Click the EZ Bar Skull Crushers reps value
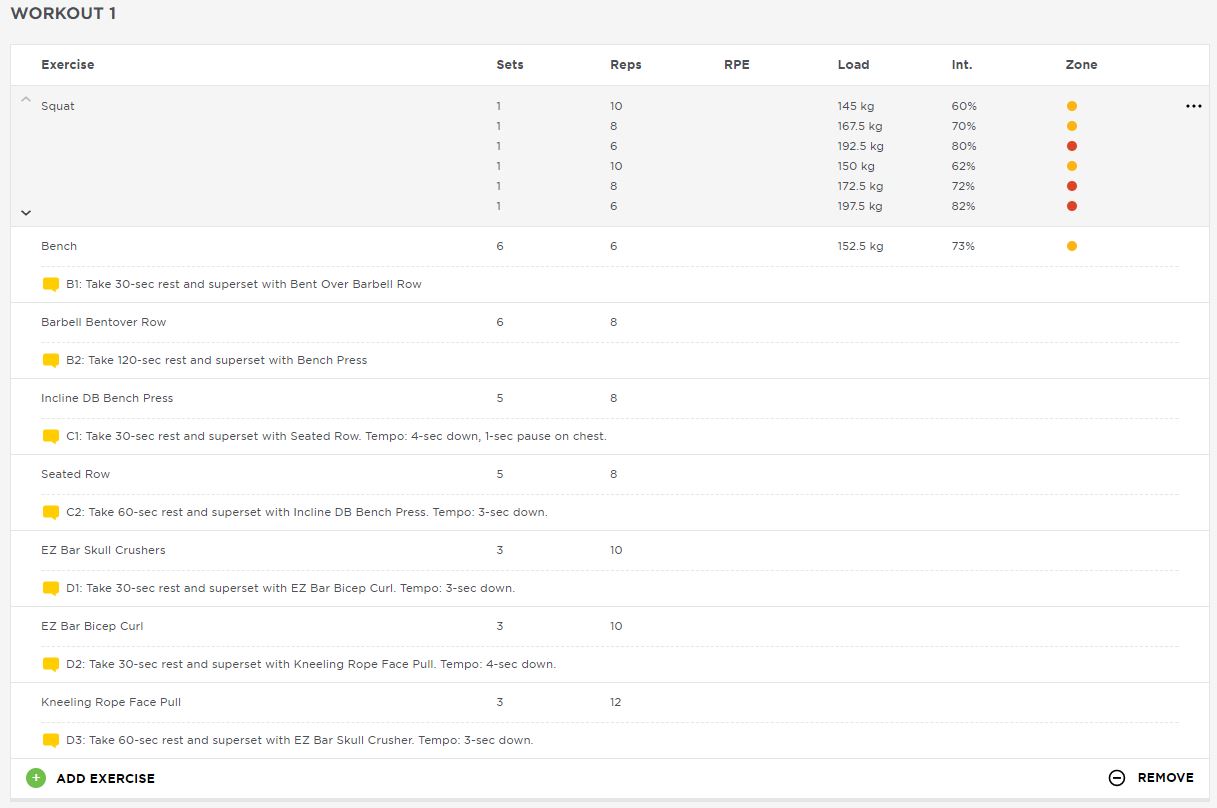 (x=616, y=550)
